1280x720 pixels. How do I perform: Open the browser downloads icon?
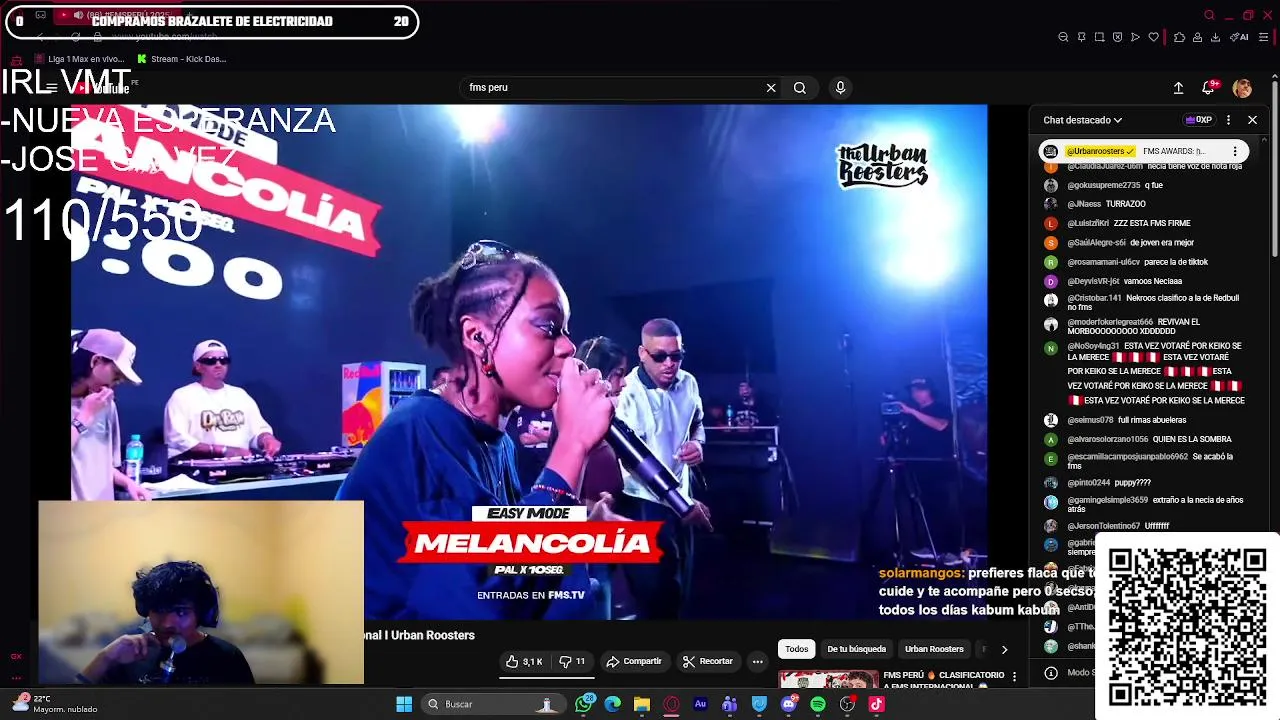[1215, 37]
